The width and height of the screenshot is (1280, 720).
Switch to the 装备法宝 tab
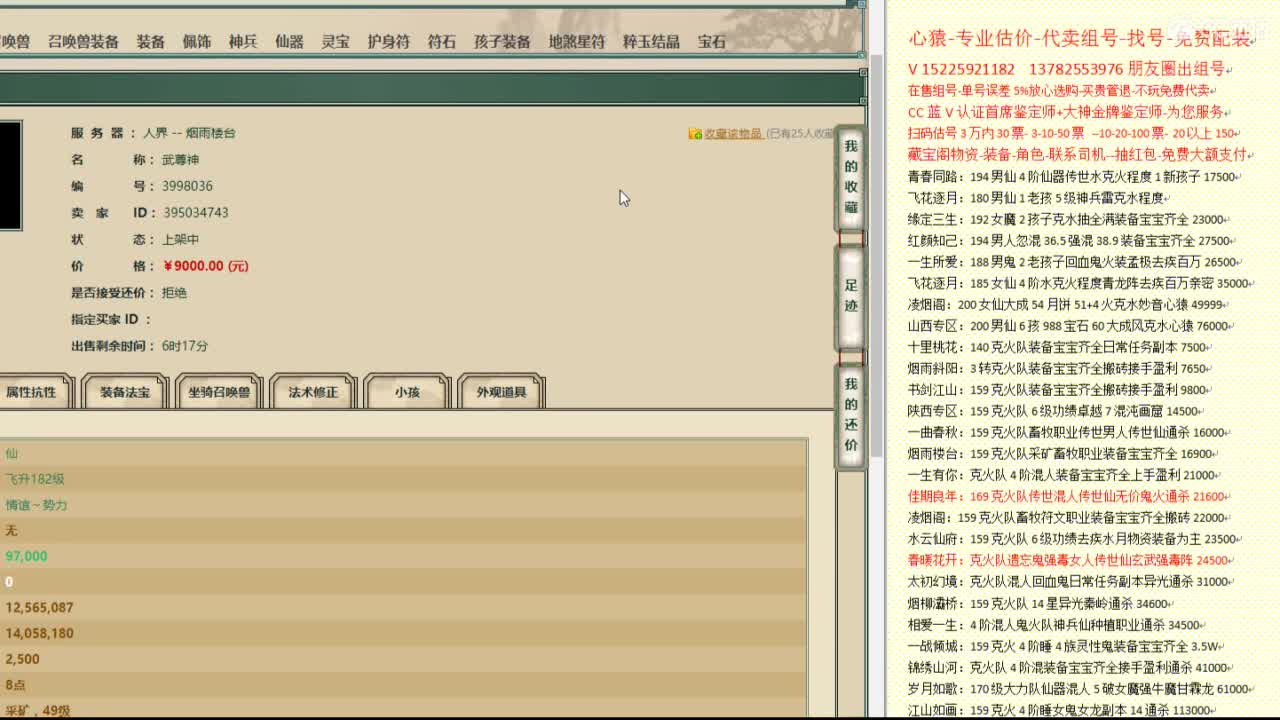[x=124, y=392]
